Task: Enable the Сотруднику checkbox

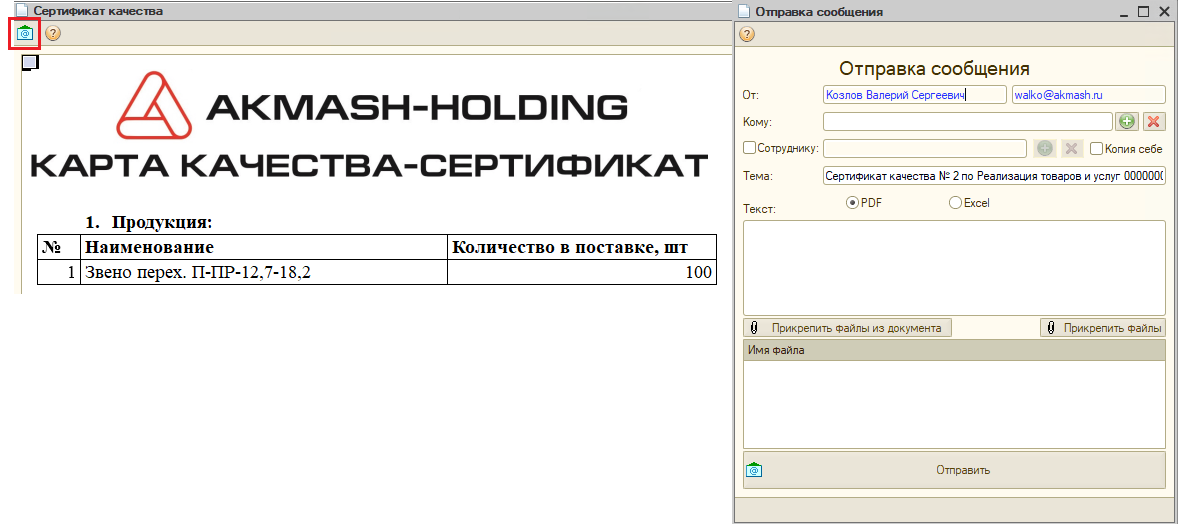Action: tap(749, 148)
